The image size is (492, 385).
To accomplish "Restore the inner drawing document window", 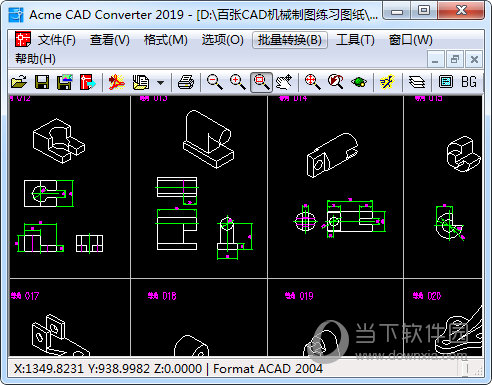I will [x=455, y=60].
